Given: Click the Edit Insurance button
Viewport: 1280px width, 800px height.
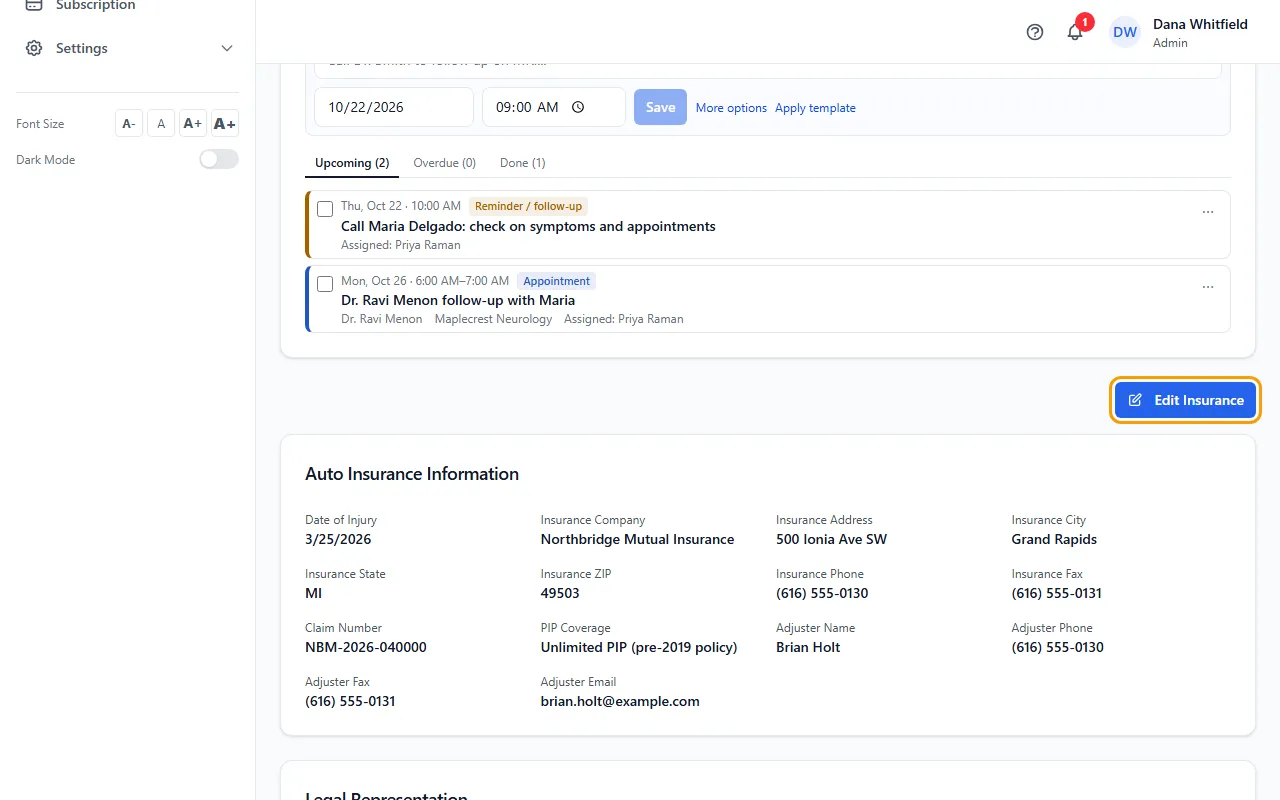Looking at the screenshot, I should [x=1185, y=400].
